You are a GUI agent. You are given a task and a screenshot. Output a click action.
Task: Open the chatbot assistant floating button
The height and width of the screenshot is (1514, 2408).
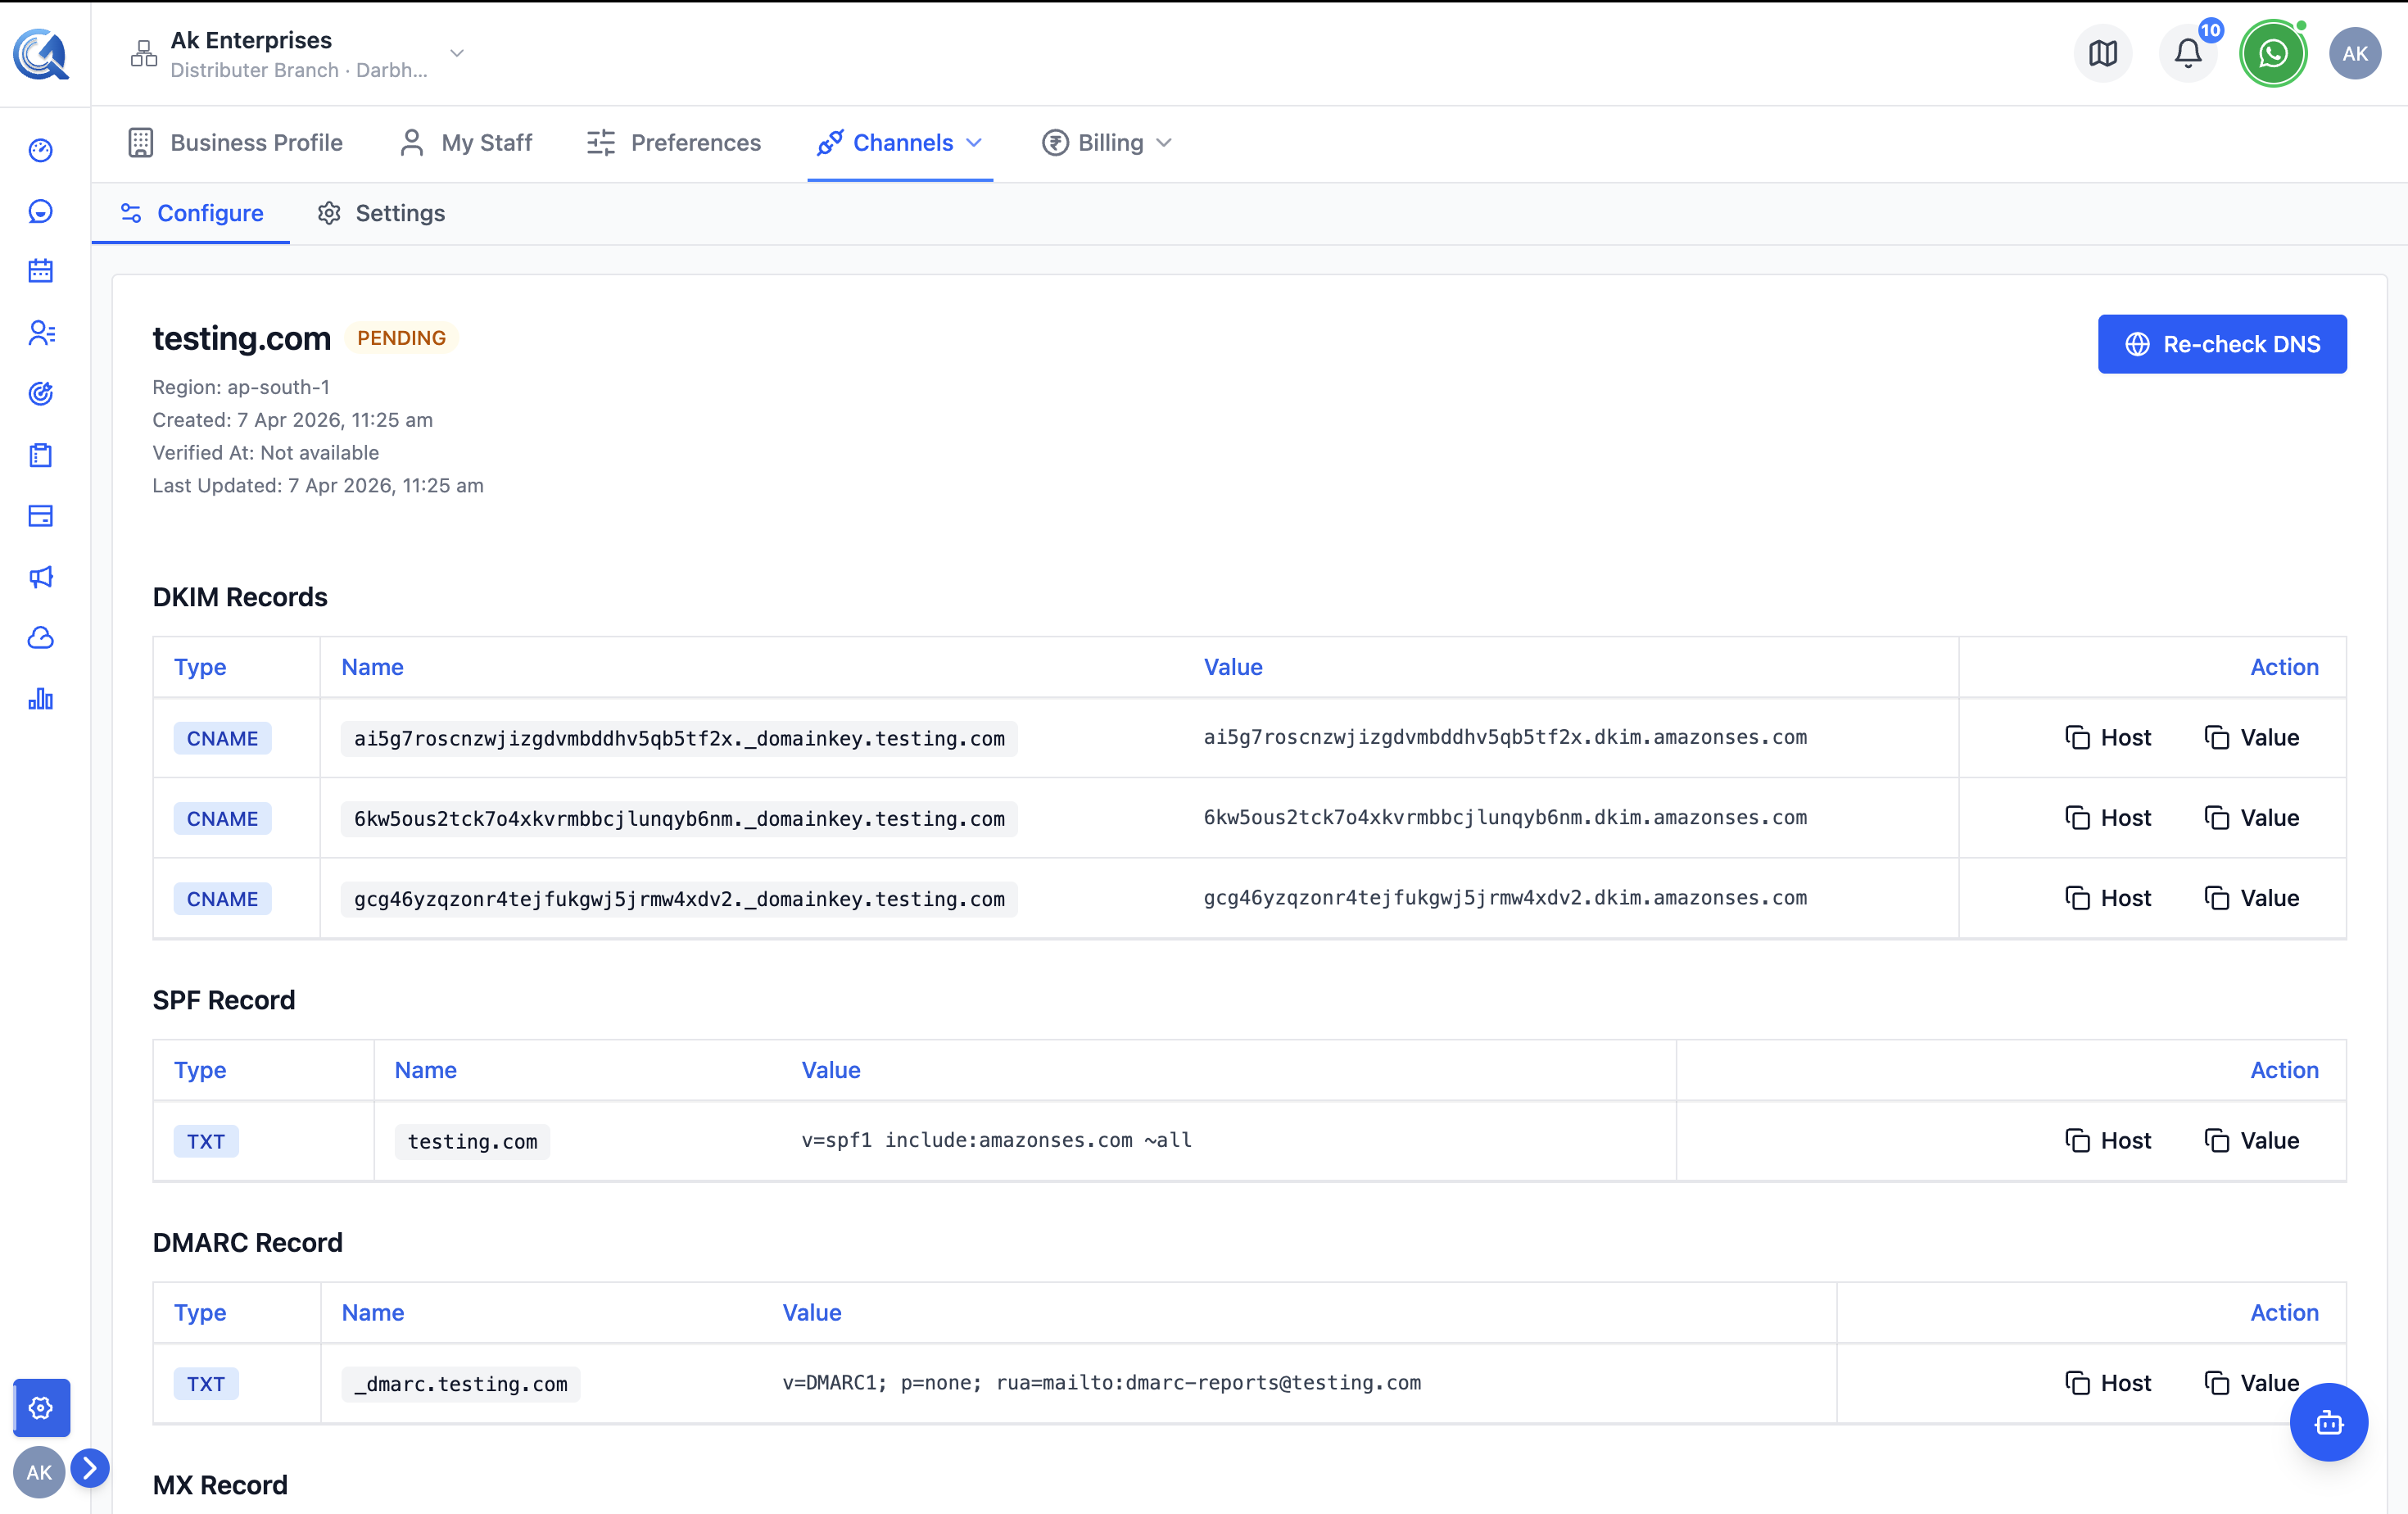pos(2329,1422)
